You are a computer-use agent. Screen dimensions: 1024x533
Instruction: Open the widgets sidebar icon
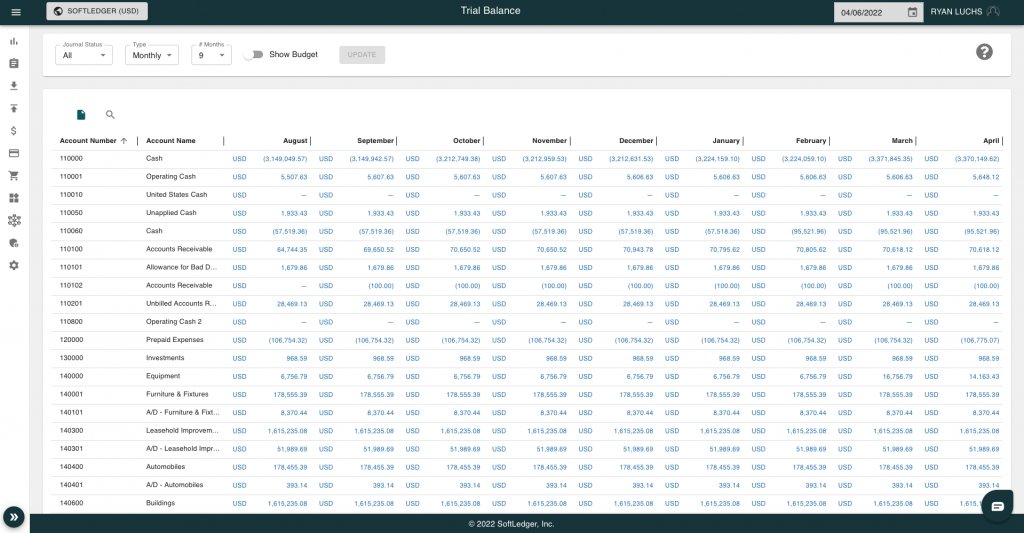14,198
